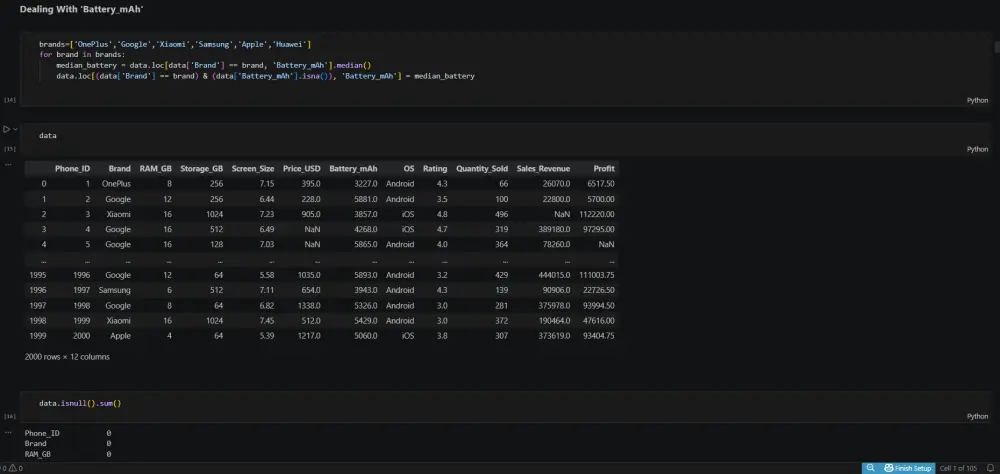The width and height of the screenshot is (1000, 474).
Task: Click the execution count [14] label
Action: [10, 100]
